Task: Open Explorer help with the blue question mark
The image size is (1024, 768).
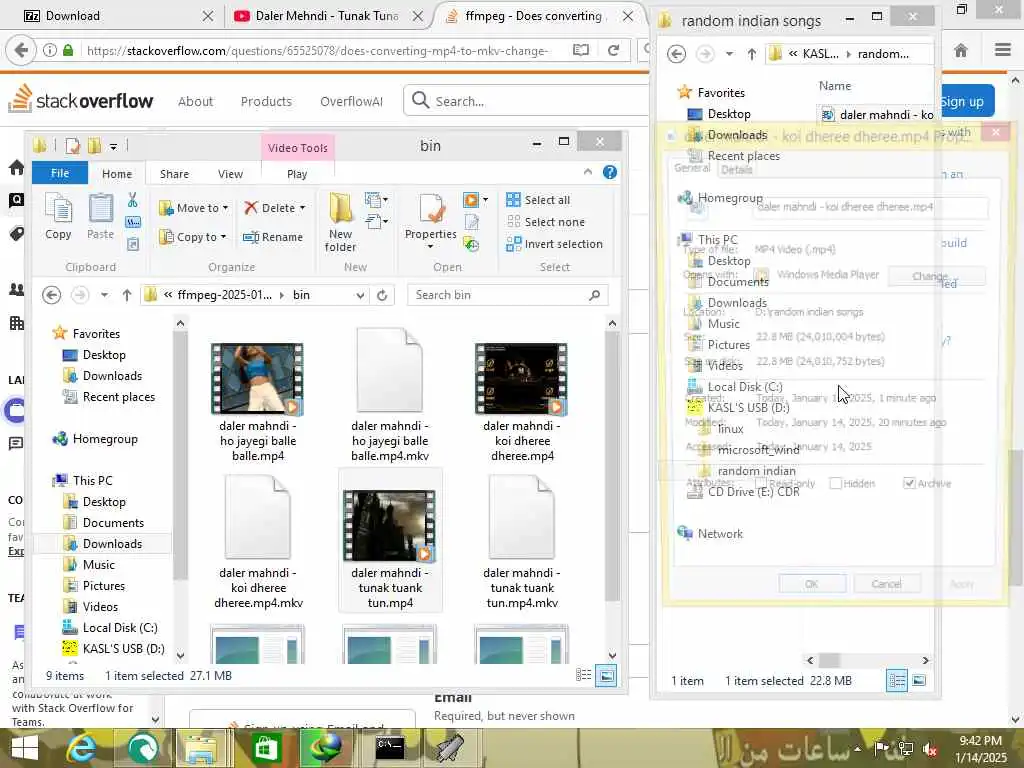Action: point(610,172)
